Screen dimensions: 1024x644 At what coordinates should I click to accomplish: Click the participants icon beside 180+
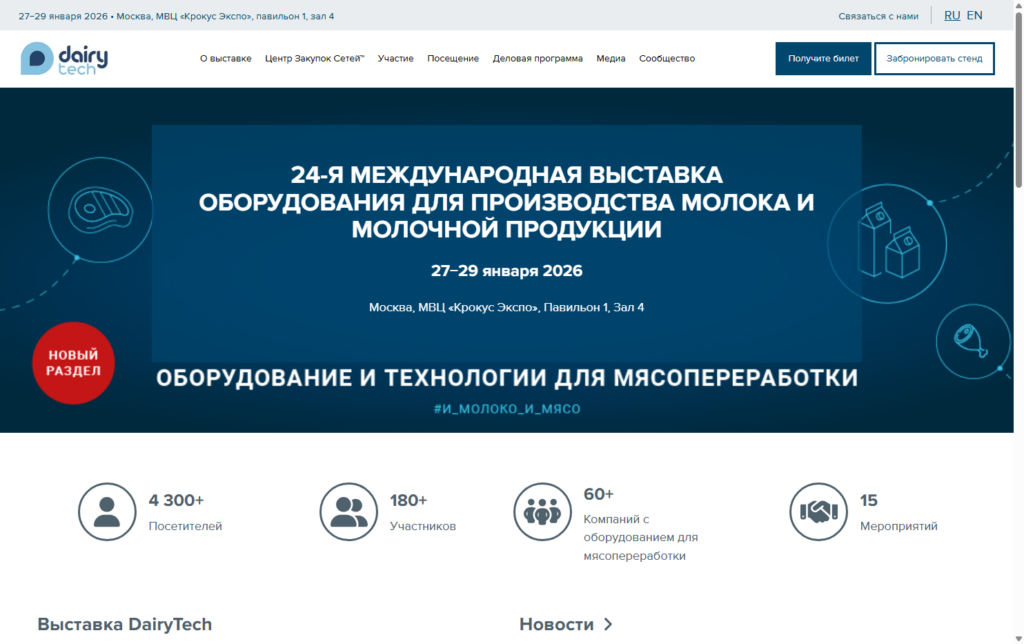pyautogui.click(x=348, y=511)
